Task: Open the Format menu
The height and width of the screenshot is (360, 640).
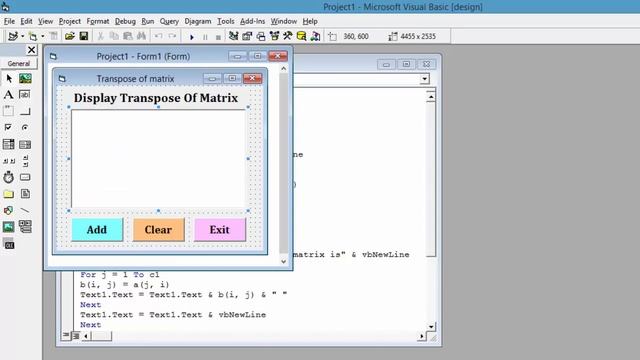Action: tap(98, 21)
